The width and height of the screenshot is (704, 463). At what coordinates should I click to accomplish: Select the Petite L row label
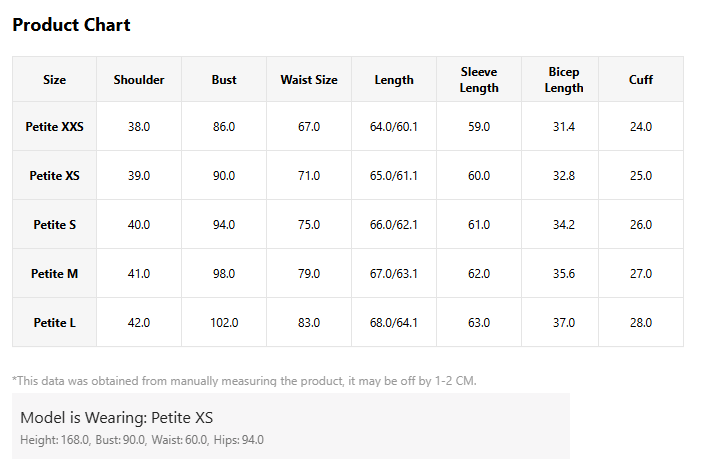54,322
